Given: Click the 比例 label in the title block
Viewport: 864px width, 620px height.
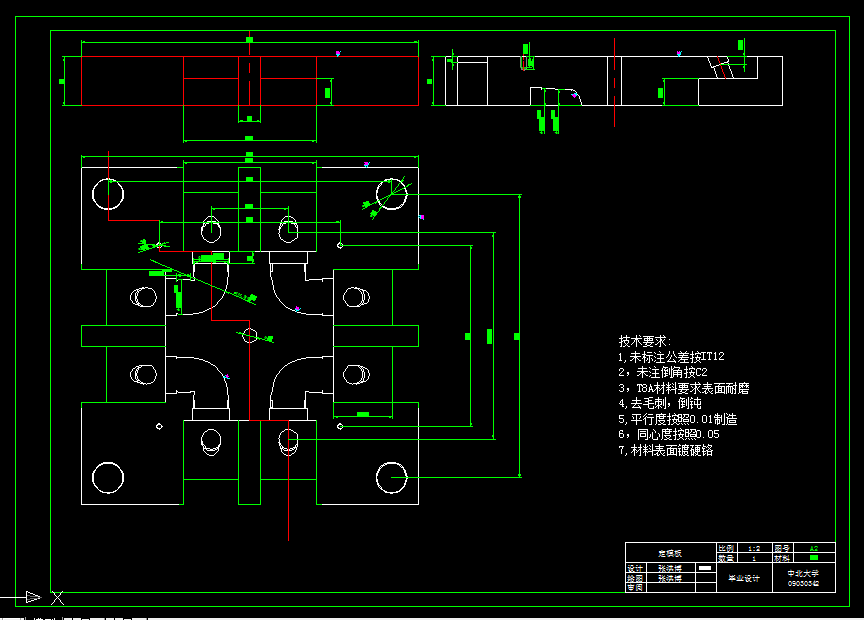Looking at the screenshot, I should [x=726, y=548].
